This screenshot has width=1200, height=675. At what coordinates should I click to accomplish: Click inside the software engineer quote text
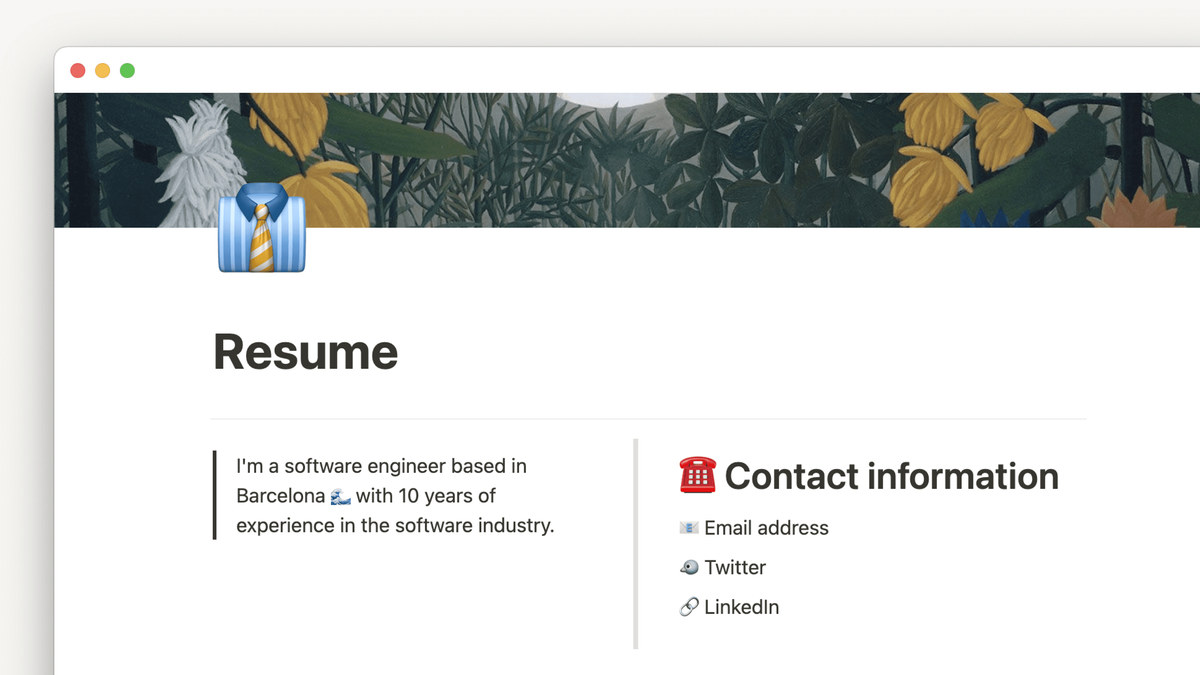395,525
